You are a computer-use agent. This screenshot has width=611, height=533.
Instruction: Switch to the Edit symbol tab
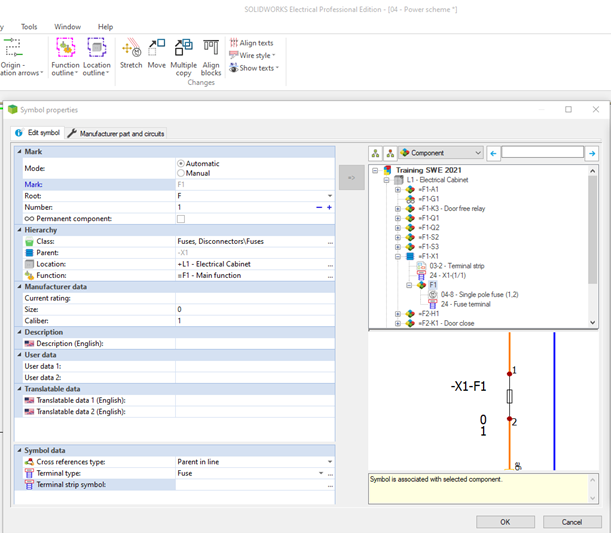pyautogui.click(x=37, y=133)
